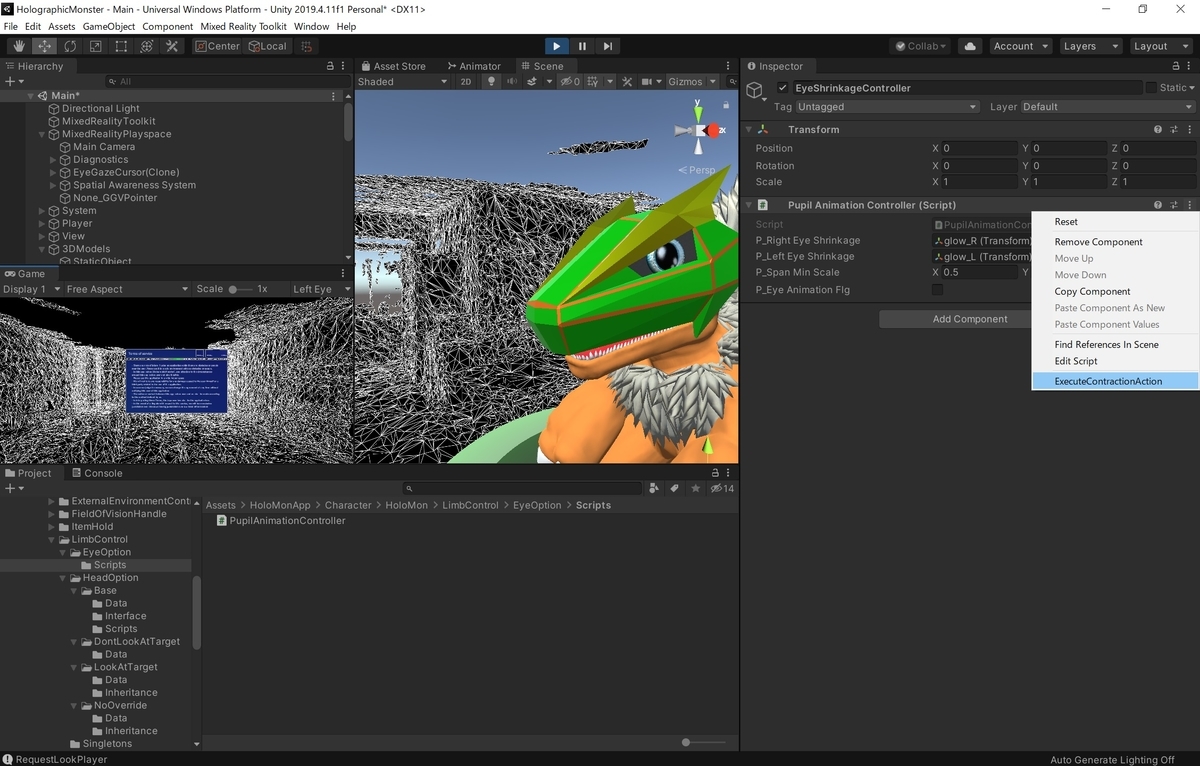The image size is (1200, 766).
Task: Open the Gizmos dropdown
Action: coord(692,82)
